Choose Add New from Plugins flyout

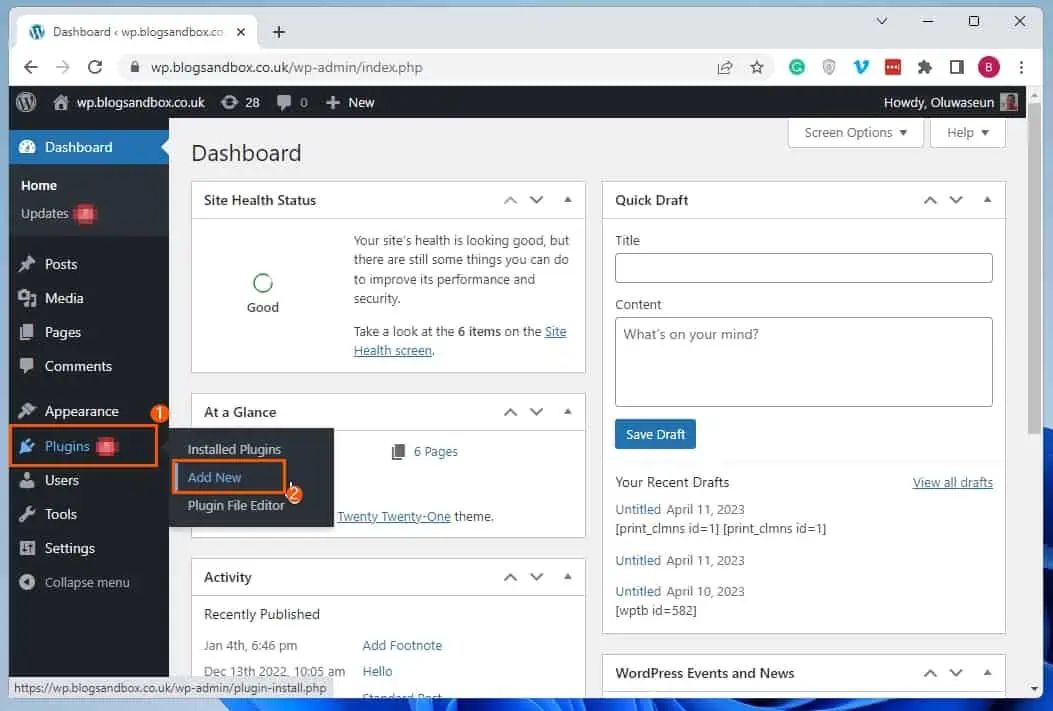point(215,477)
